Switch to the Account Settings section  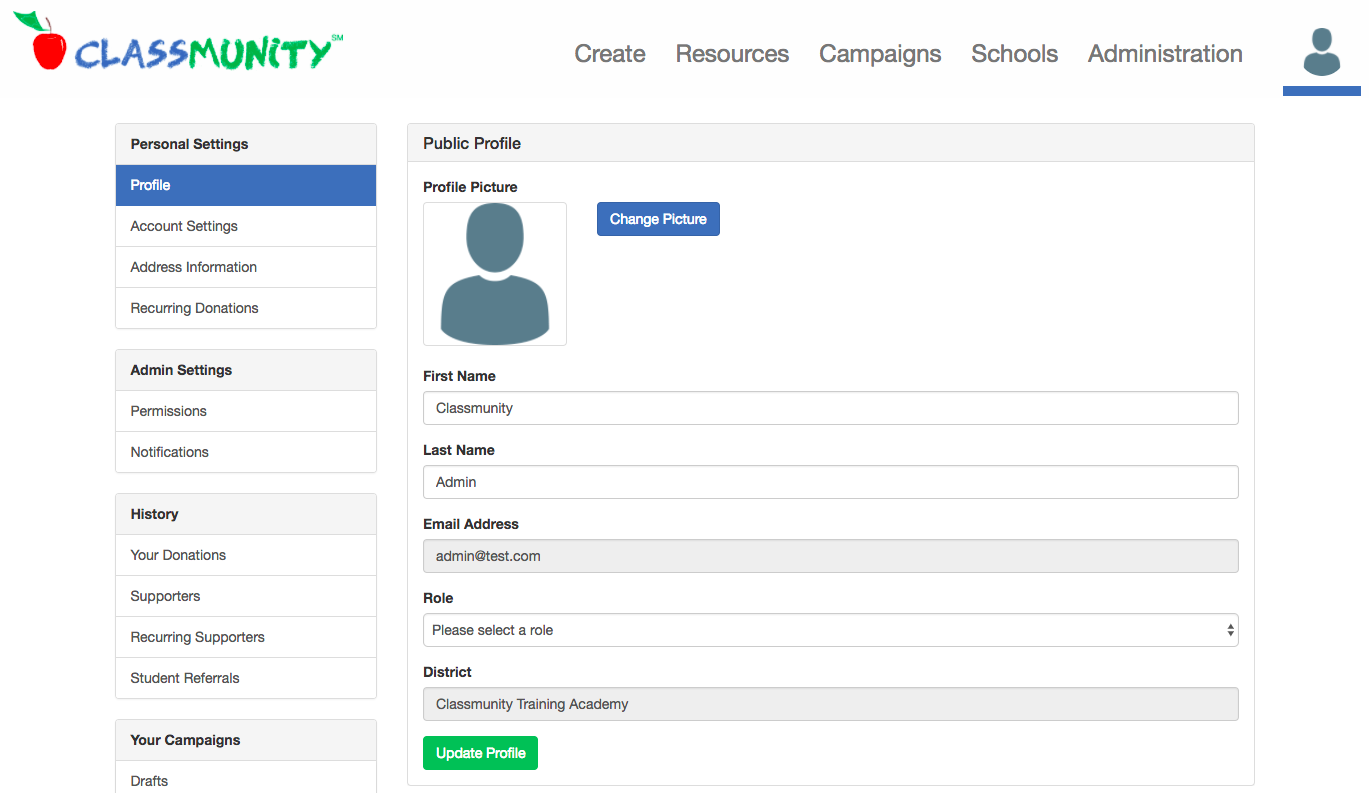184,225
